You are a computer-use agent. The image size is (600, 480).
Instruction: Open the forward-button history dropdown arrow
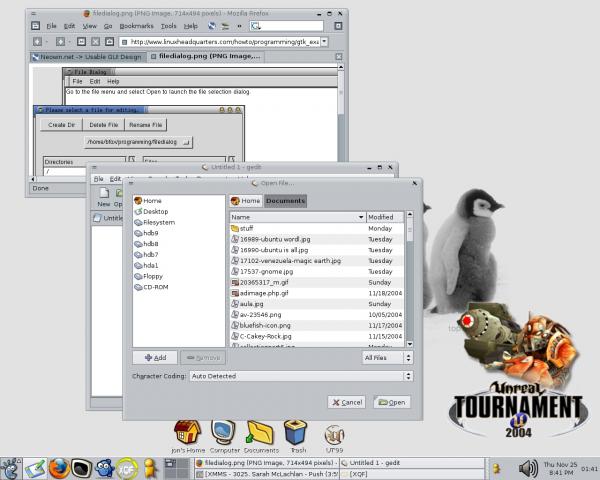click(x=69, y=42)
